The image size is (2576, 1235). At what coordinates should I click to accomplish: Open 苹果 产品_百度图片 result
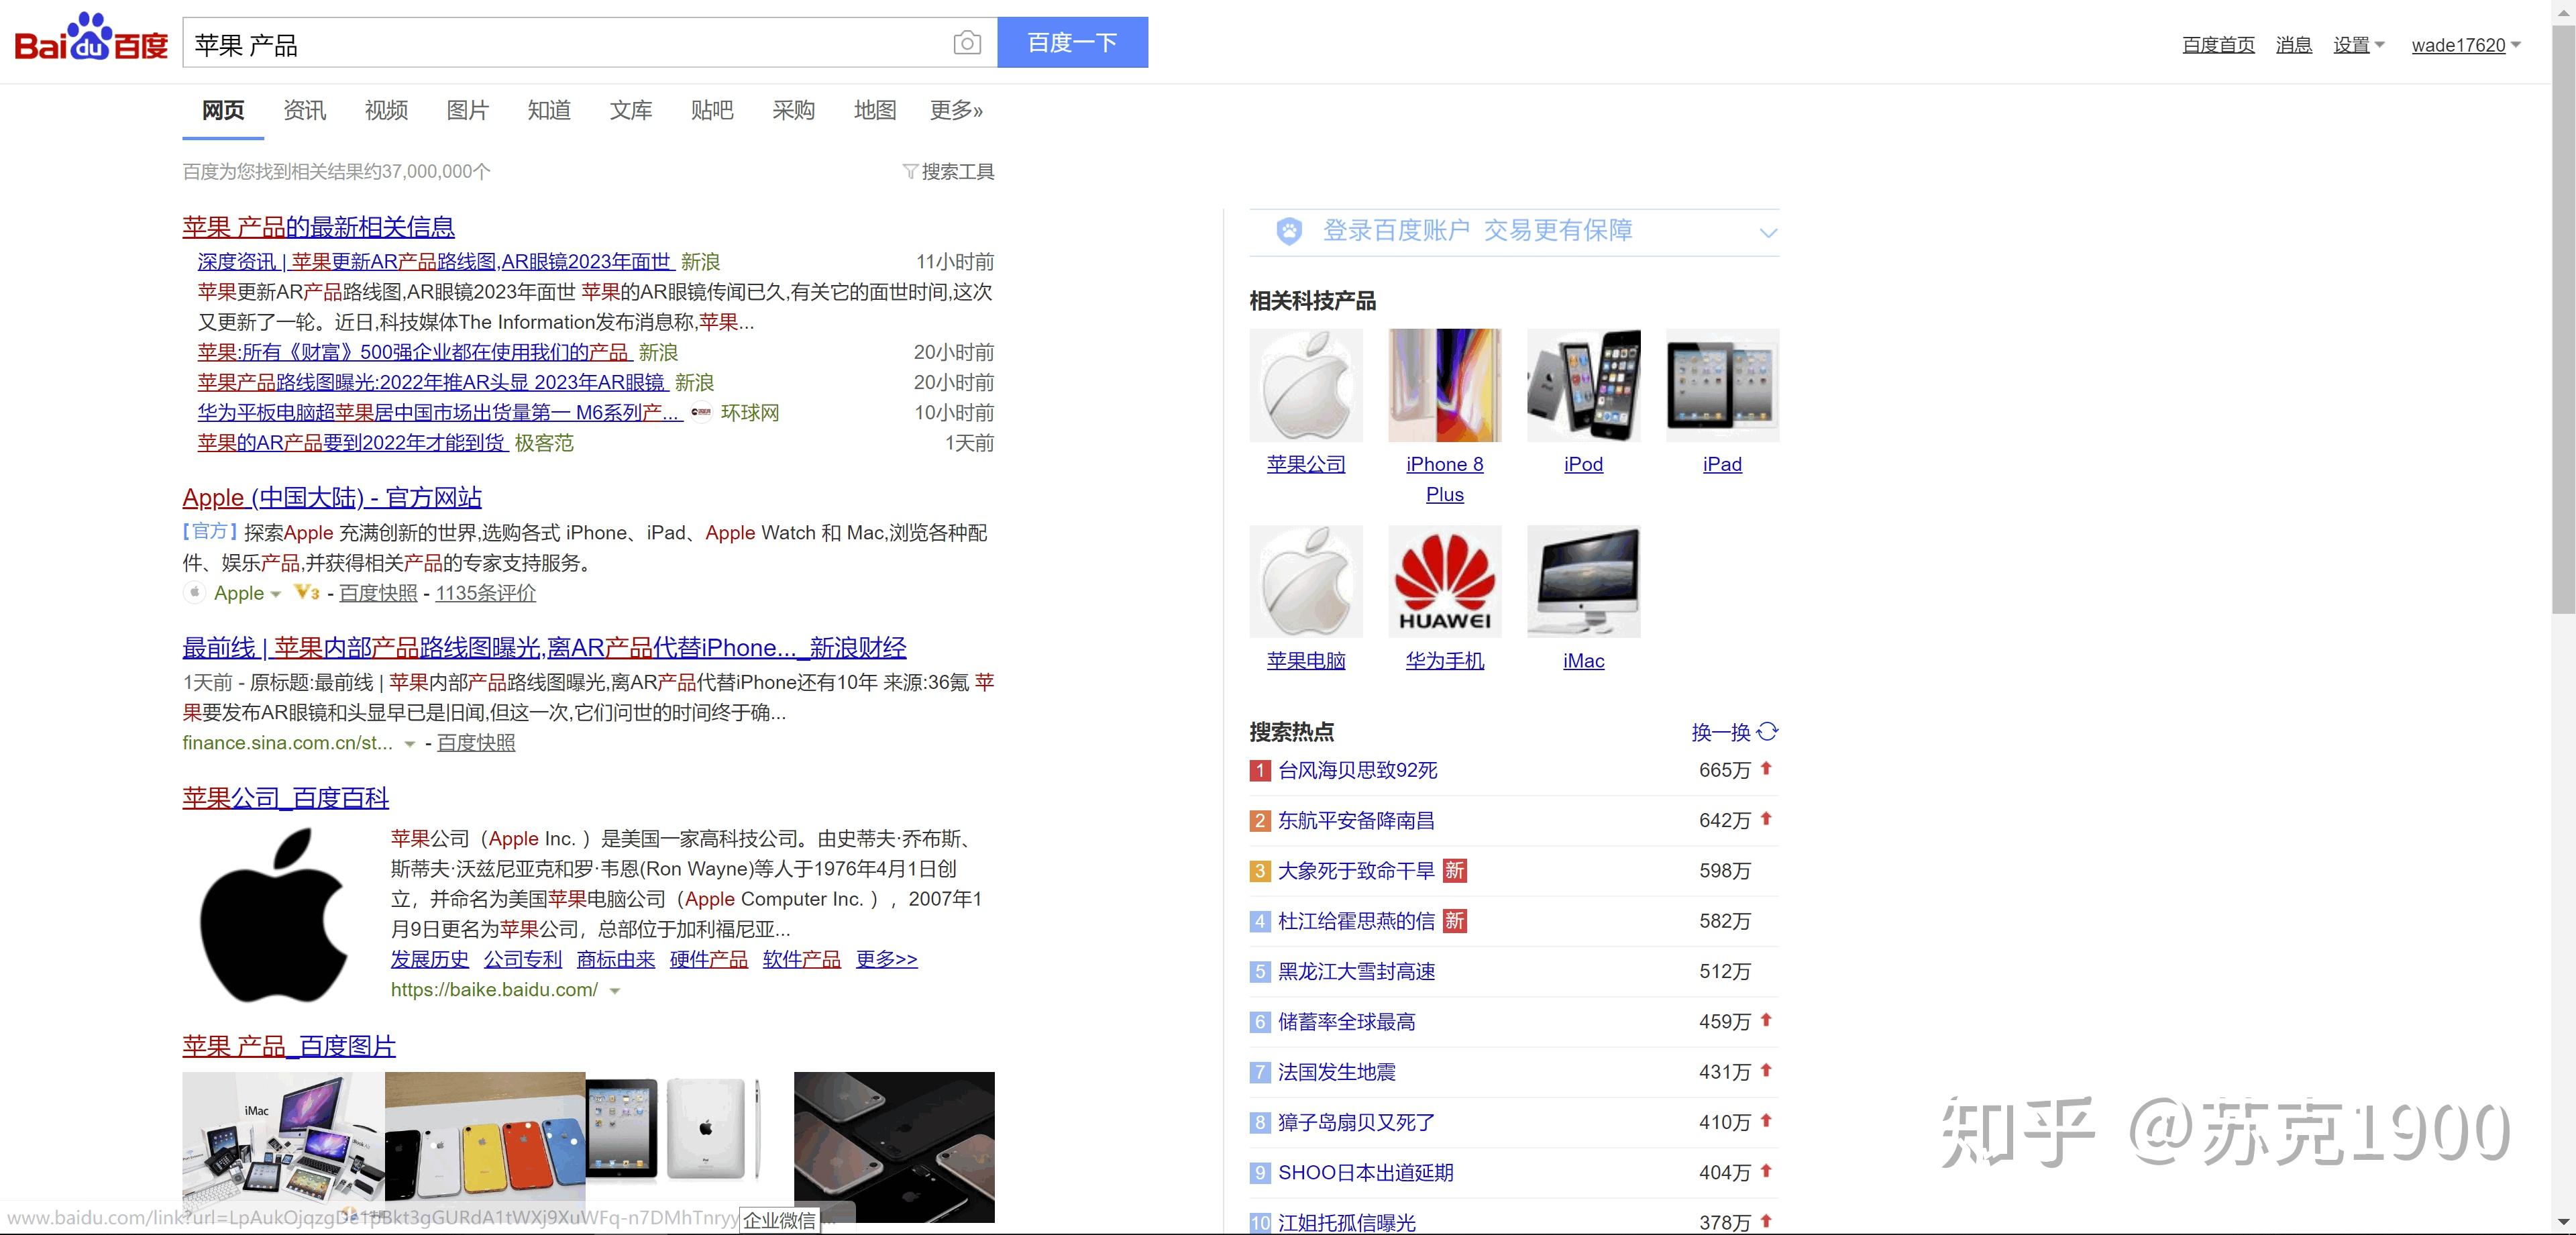[289, 1046]
